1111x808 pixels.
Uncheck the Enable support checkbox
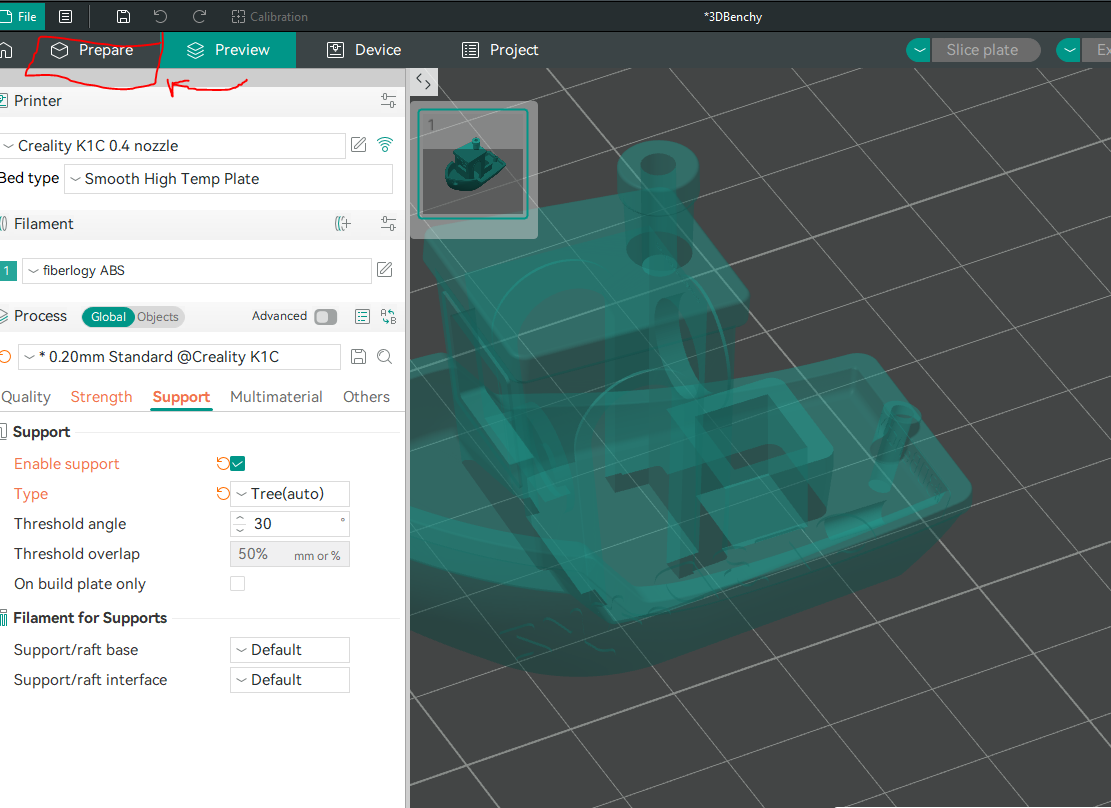pyautogui.click(x=237, y=464)
